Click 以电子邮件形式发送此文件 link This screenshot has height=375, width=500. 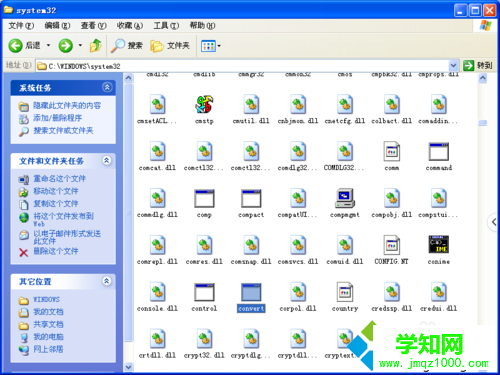click(67, 237)
